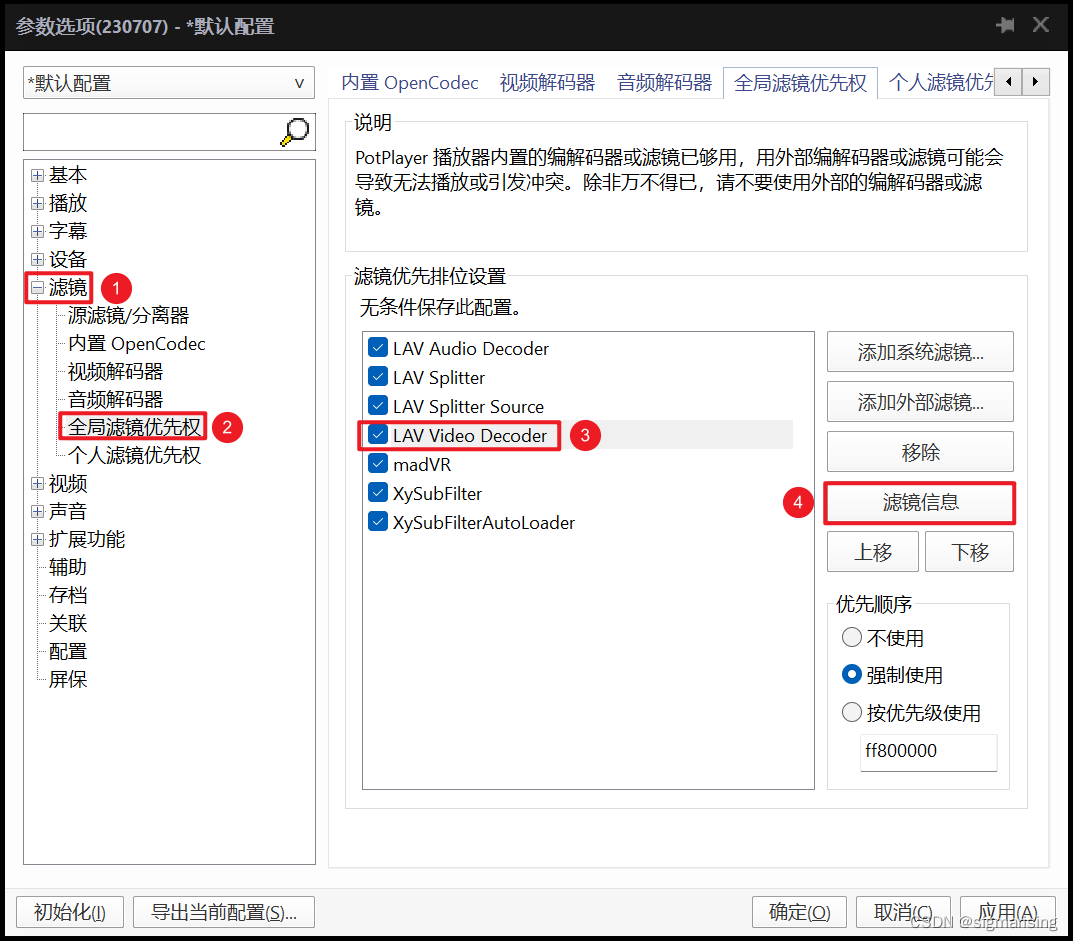Select the 全局滤镜优先权 tab
This screenshot has width=1073, height=941.
[800, 83]
